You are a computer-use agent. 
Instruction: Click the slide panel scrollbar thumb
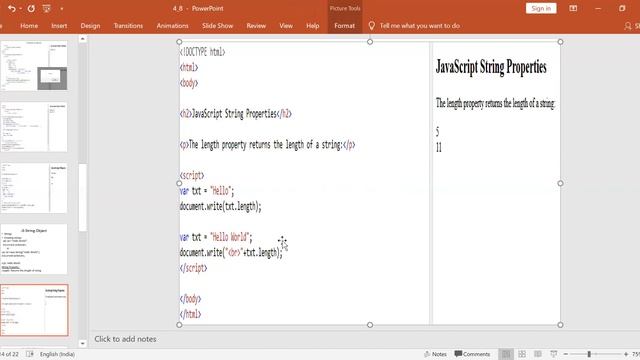click(x=82, y=198)
